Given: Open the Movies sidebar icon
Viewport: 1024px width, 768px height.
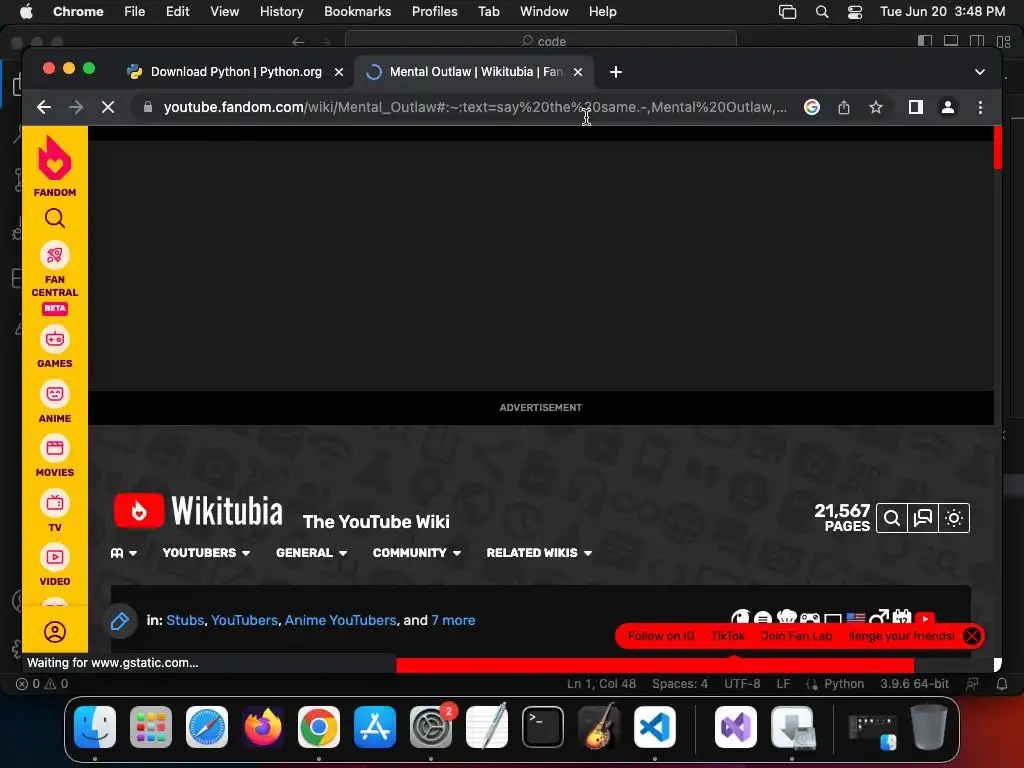Looking at the screenshot, I should [55, 449].
